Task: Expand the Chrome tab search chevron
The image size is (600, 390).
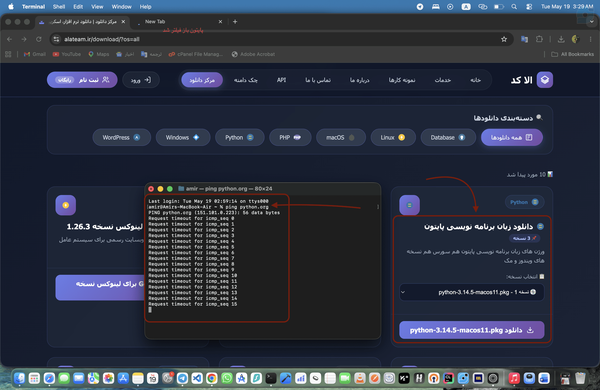Action: (592, 21)
